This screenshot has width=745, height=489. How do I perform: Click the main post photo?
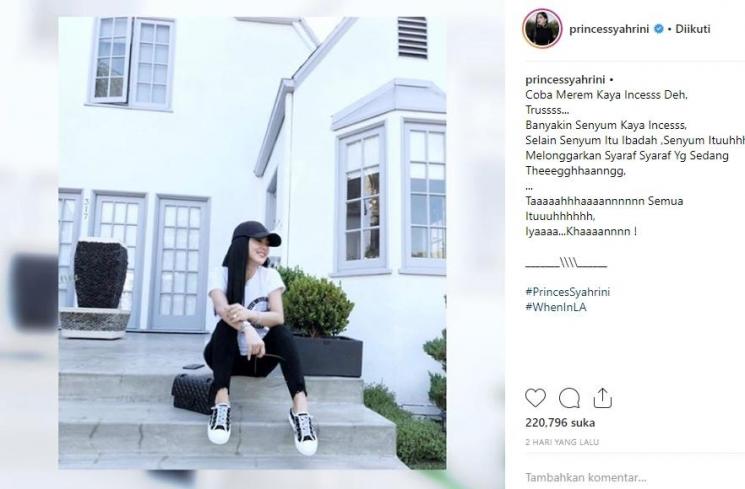click(x=252, y=243)
